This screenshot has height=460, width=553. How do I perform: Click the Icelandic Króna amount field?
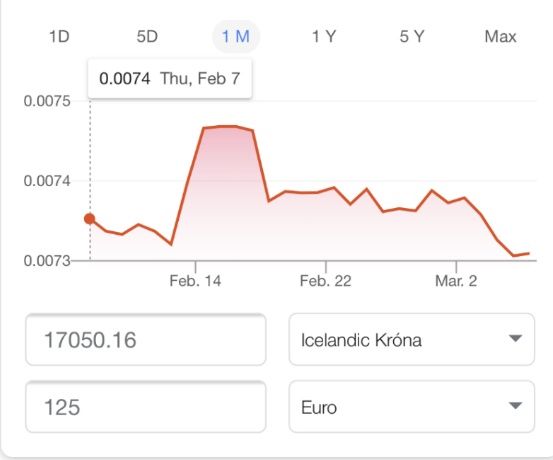(x=146, y=339)
